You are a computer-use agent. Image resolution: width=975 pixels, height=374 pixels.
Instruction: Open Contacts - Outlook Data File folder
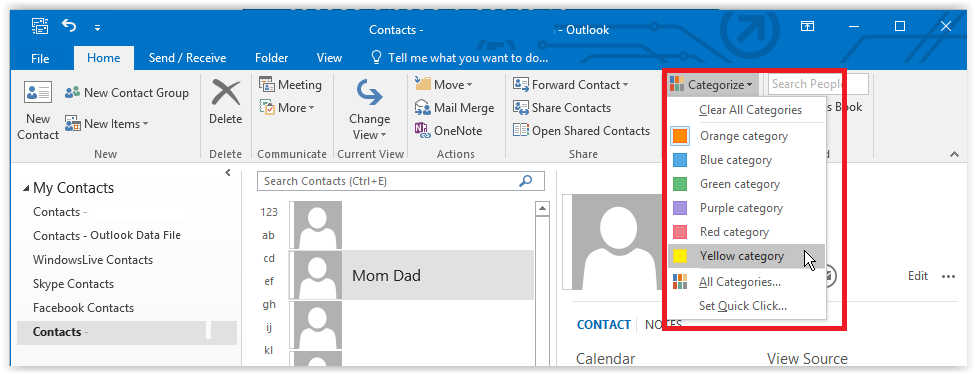tap(107, 235)
